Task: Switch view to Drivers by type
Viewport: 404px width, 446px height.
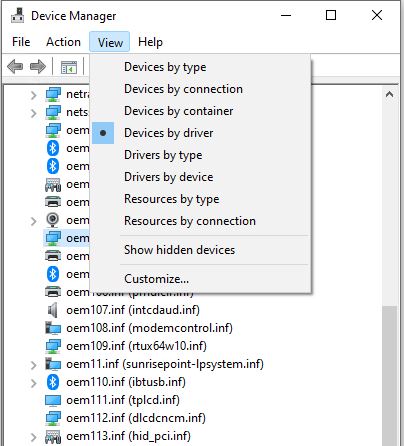Action: pos(200,155)
